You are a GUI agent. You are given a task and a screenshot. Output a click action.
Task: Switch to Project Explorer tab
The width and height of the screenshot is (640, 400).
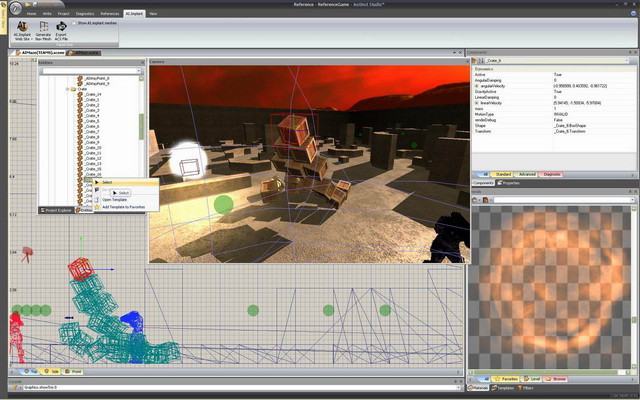click(56, 210)
